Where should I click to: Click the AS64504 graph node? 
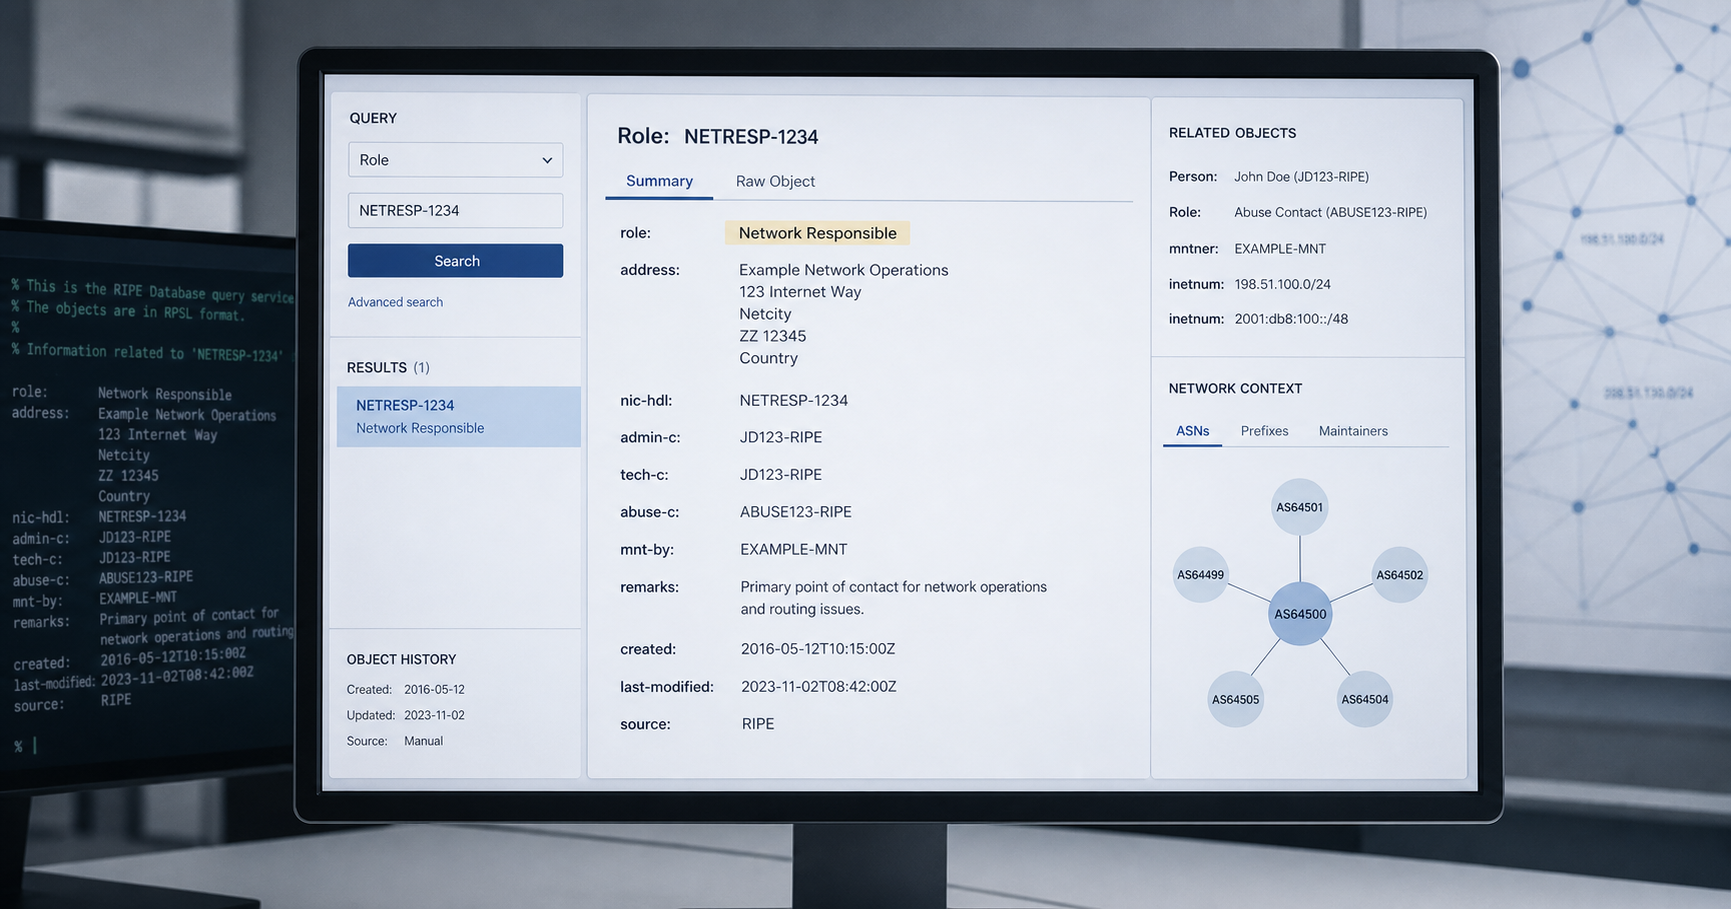[x=1364, y=699]
